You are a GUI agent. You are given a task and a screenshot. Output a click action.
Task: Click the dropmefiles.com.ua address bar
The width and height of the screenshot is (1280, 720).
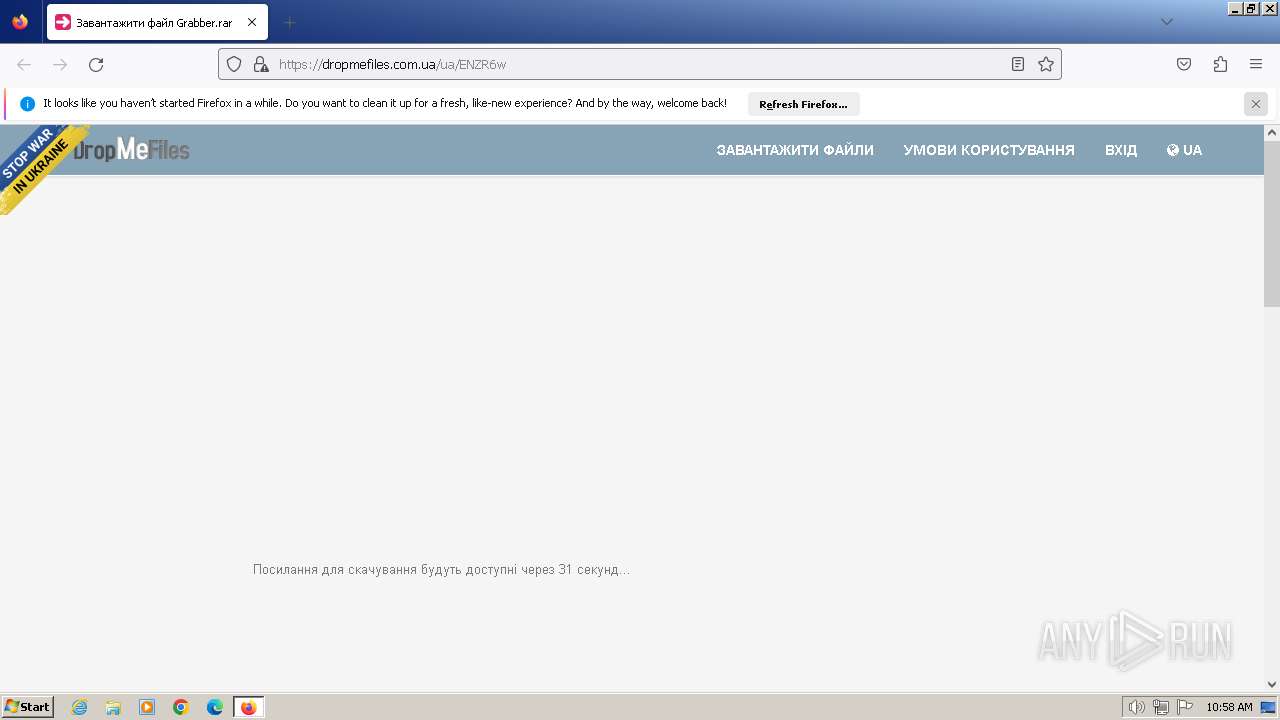coord(640,64)
